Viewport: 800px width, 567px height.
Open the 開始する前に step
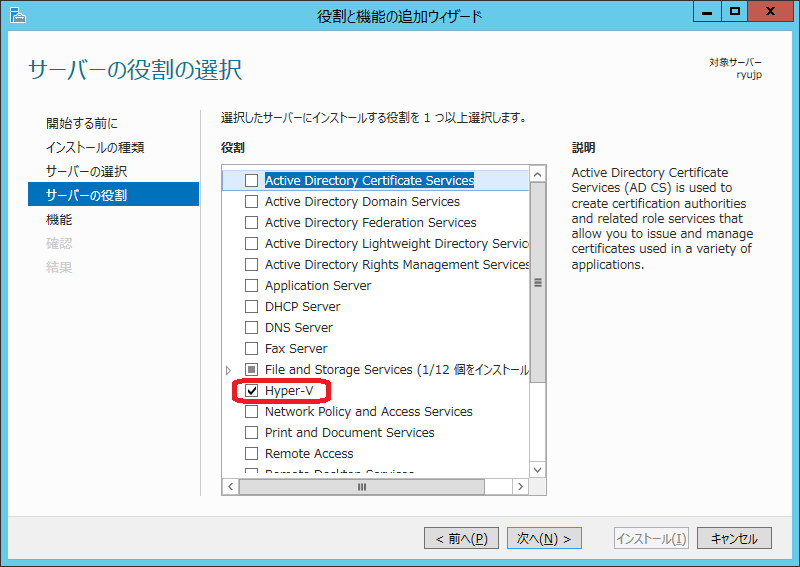point(82,123)
